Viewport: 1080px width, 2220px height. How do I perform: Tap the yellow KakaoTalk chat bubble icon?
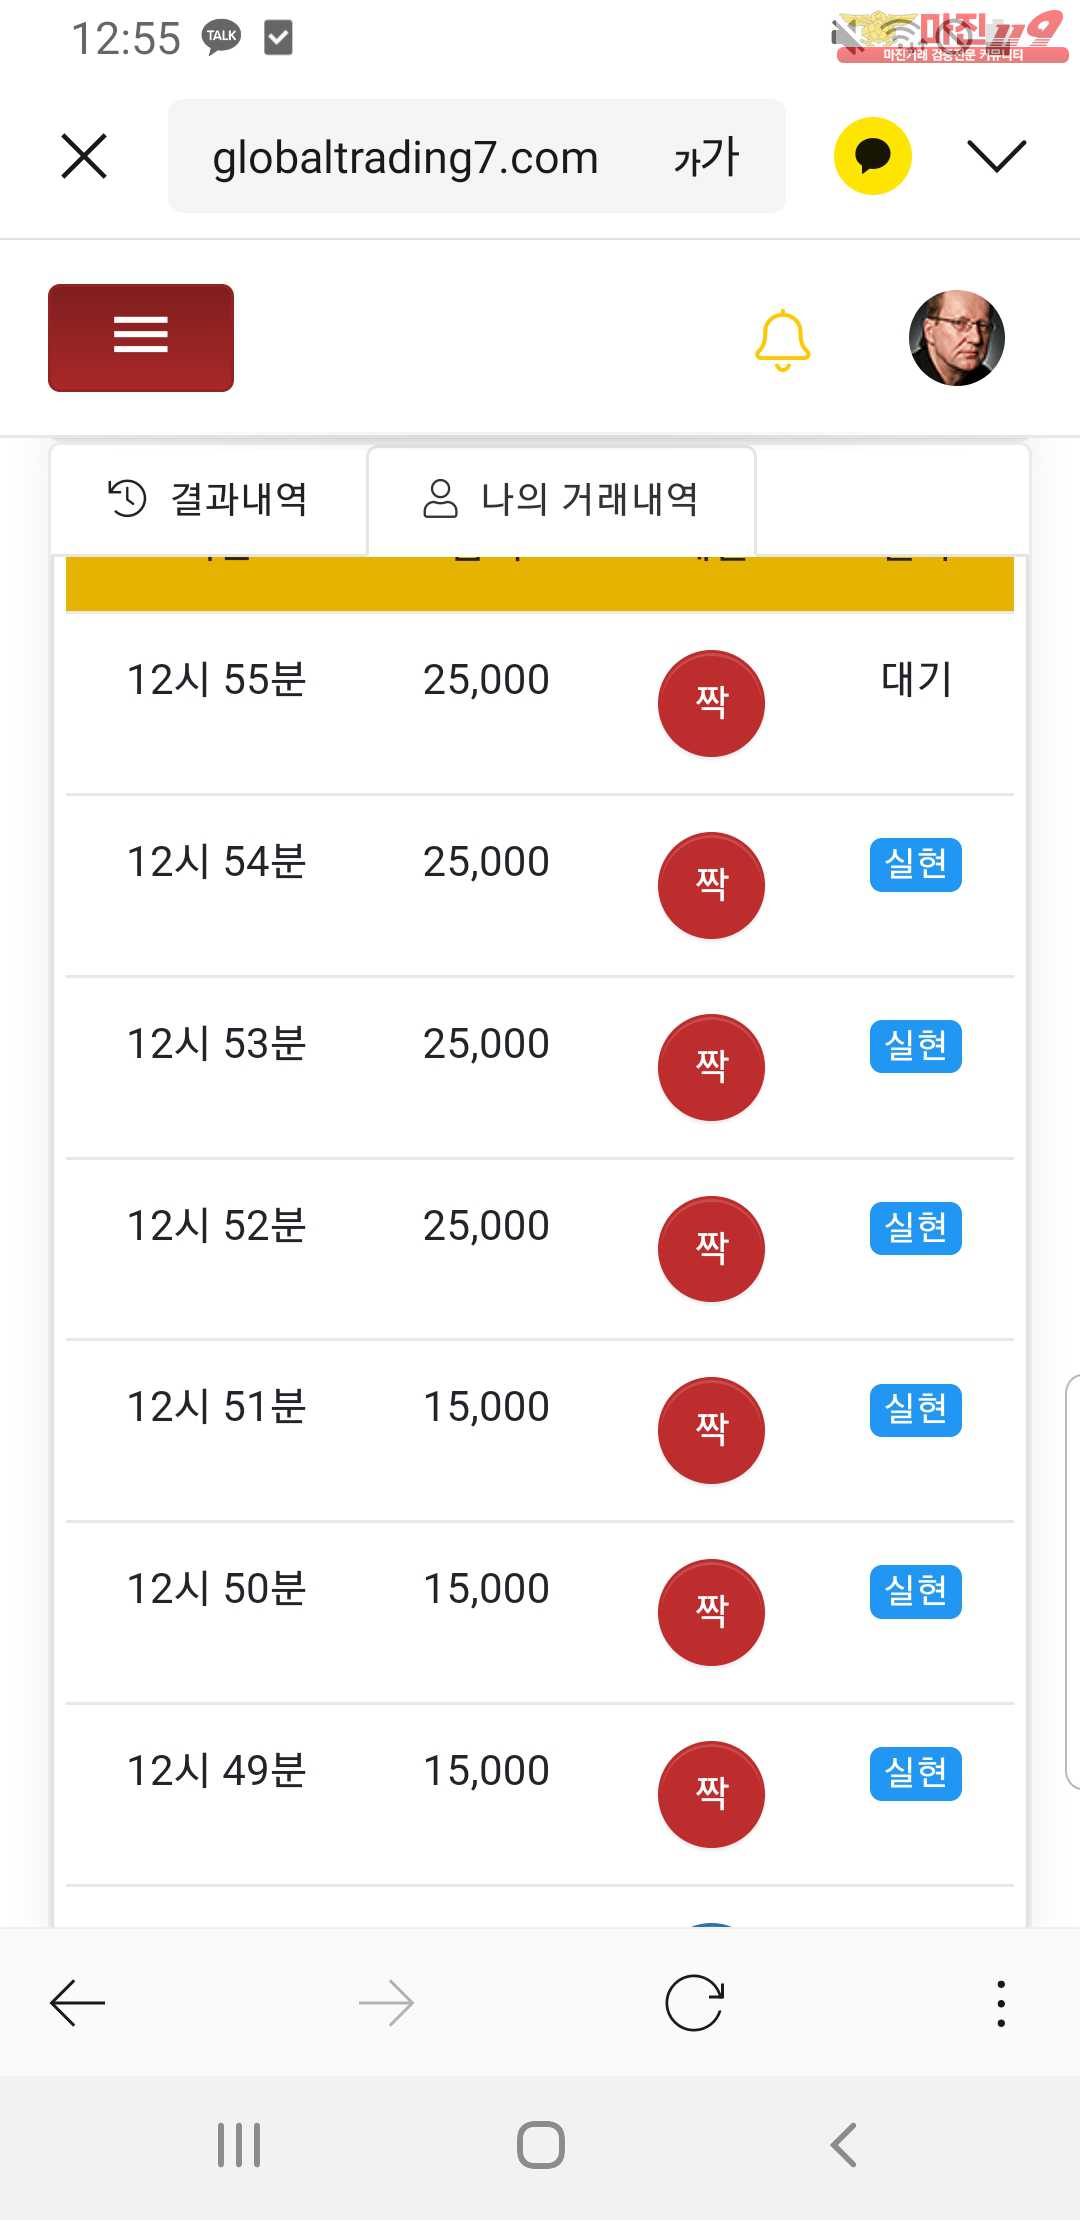872,156
